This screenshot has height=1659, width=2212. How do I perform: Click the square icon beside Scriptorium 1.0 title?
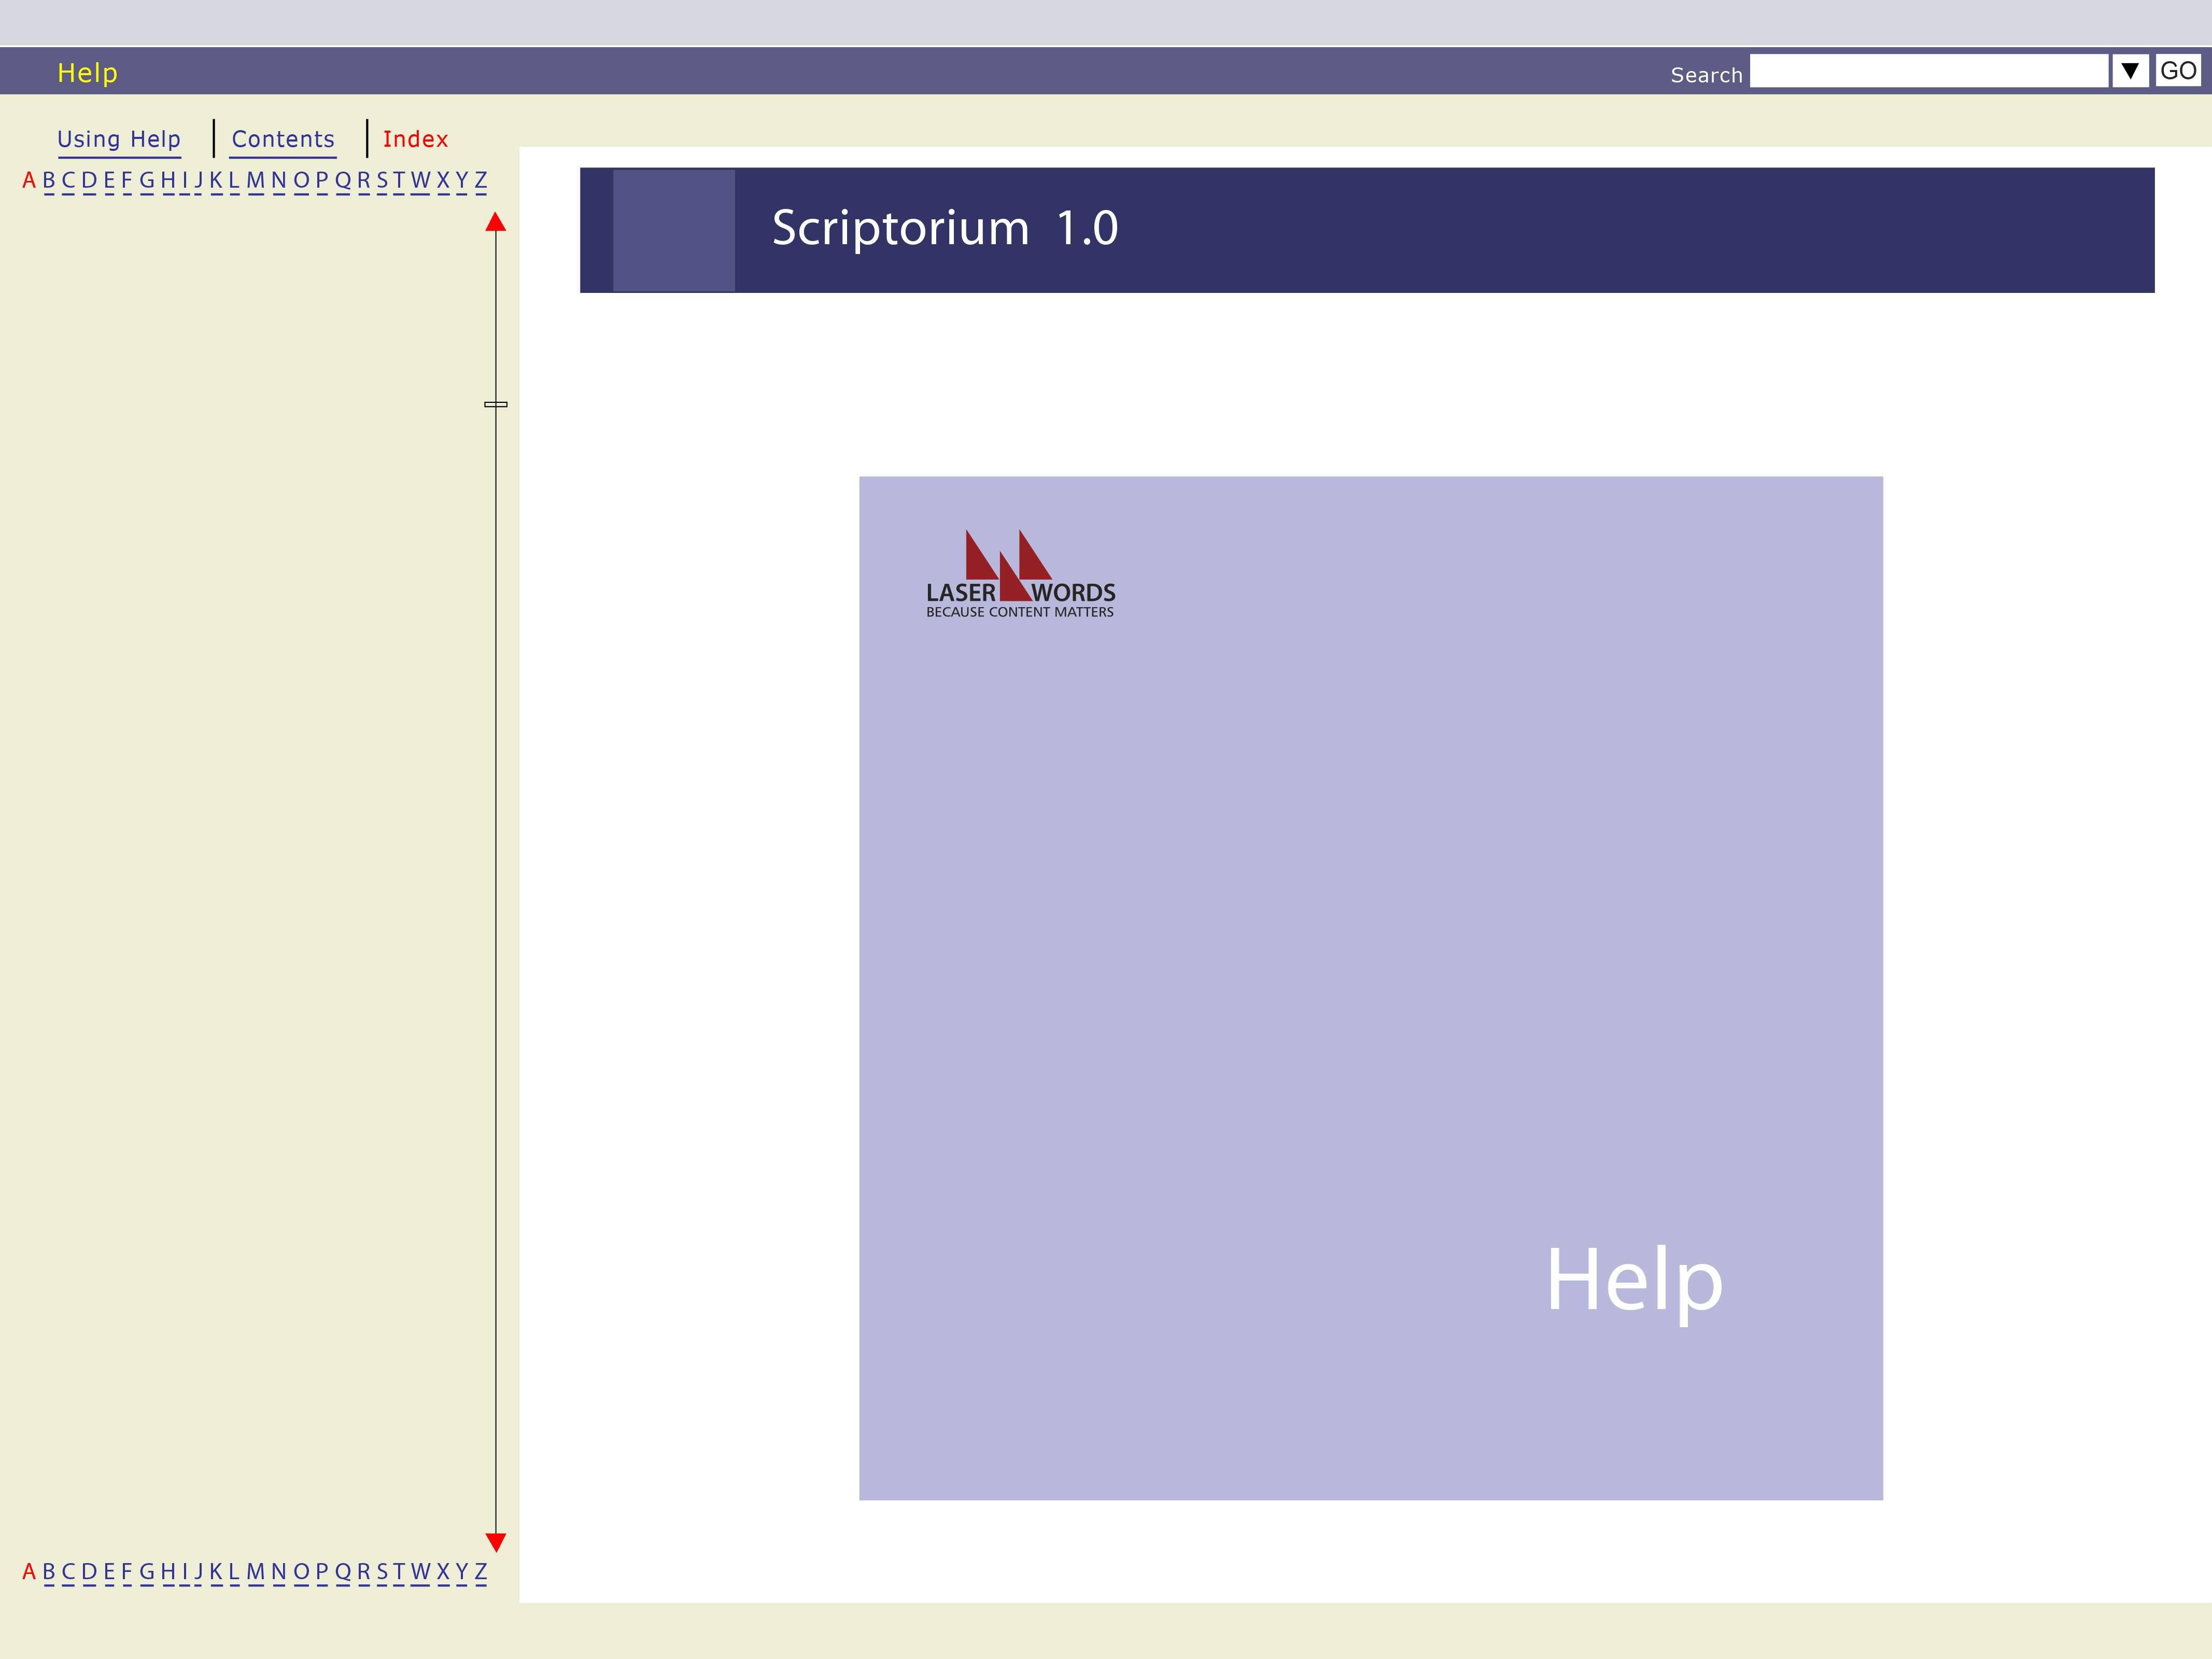673,230
